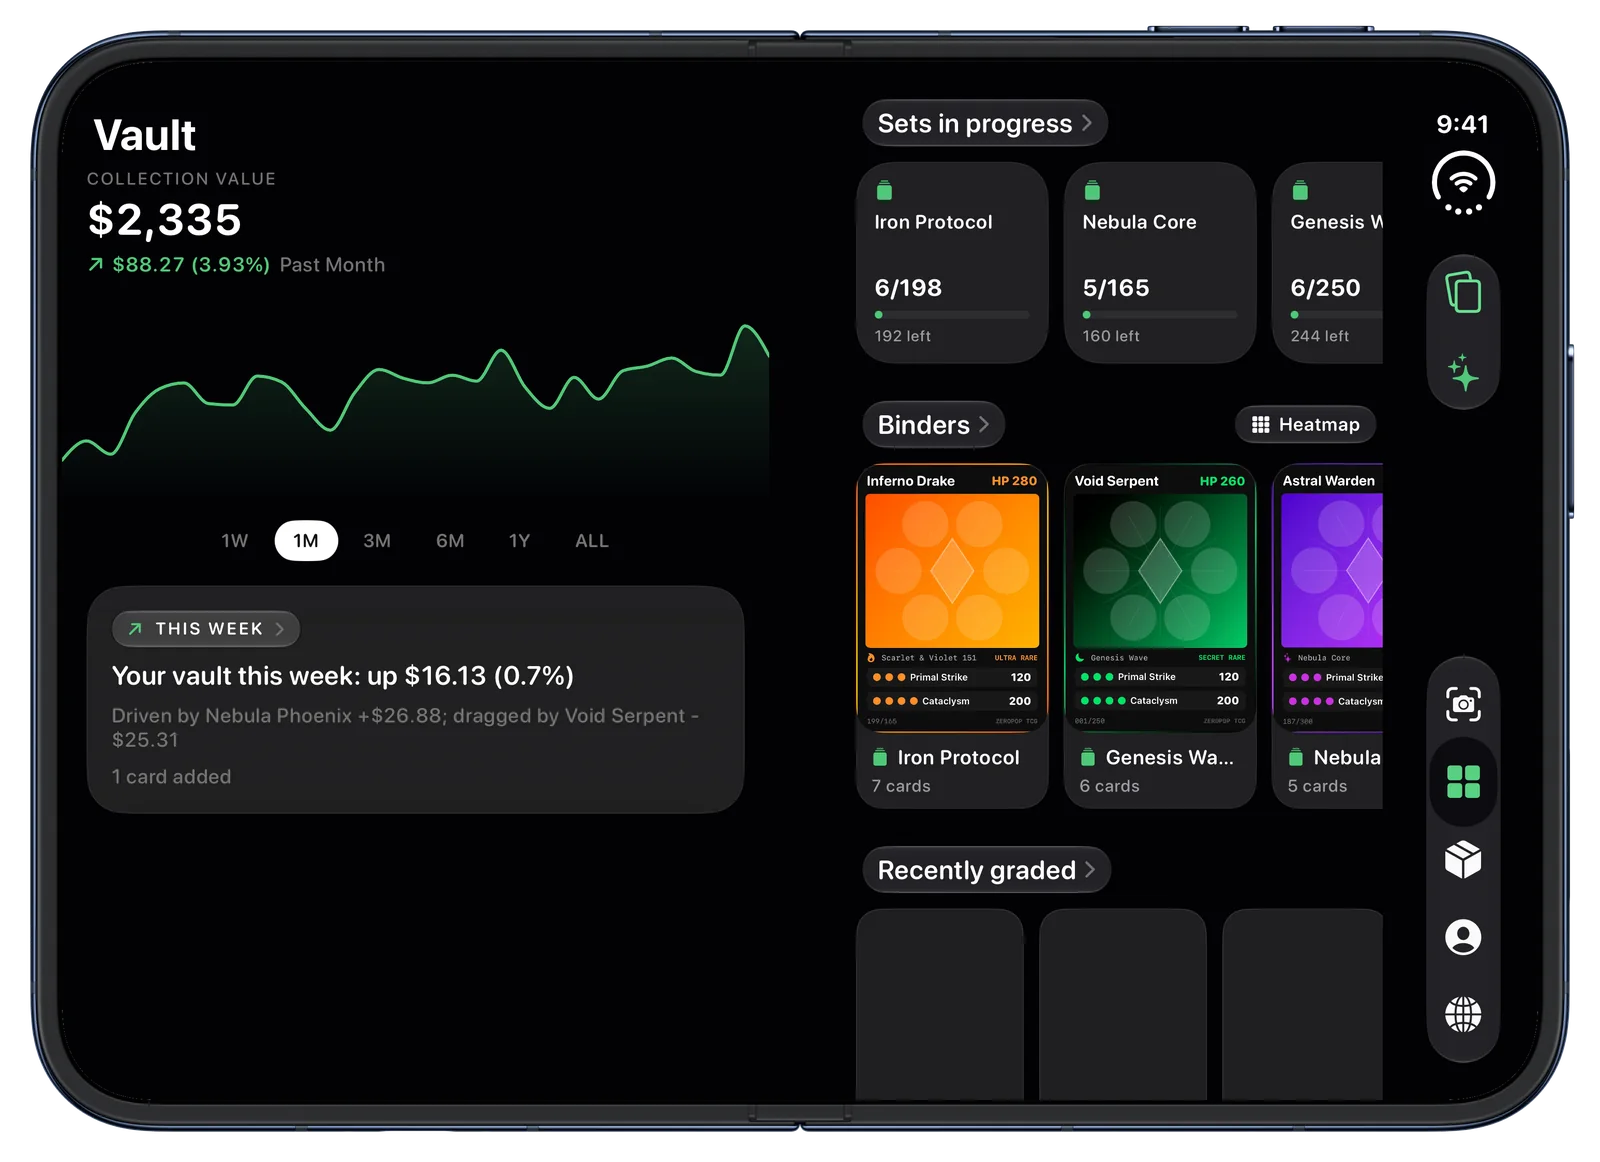The image size is (1600, 1162).
Task: Click the '7 cards' binder count
Action: 901,786
